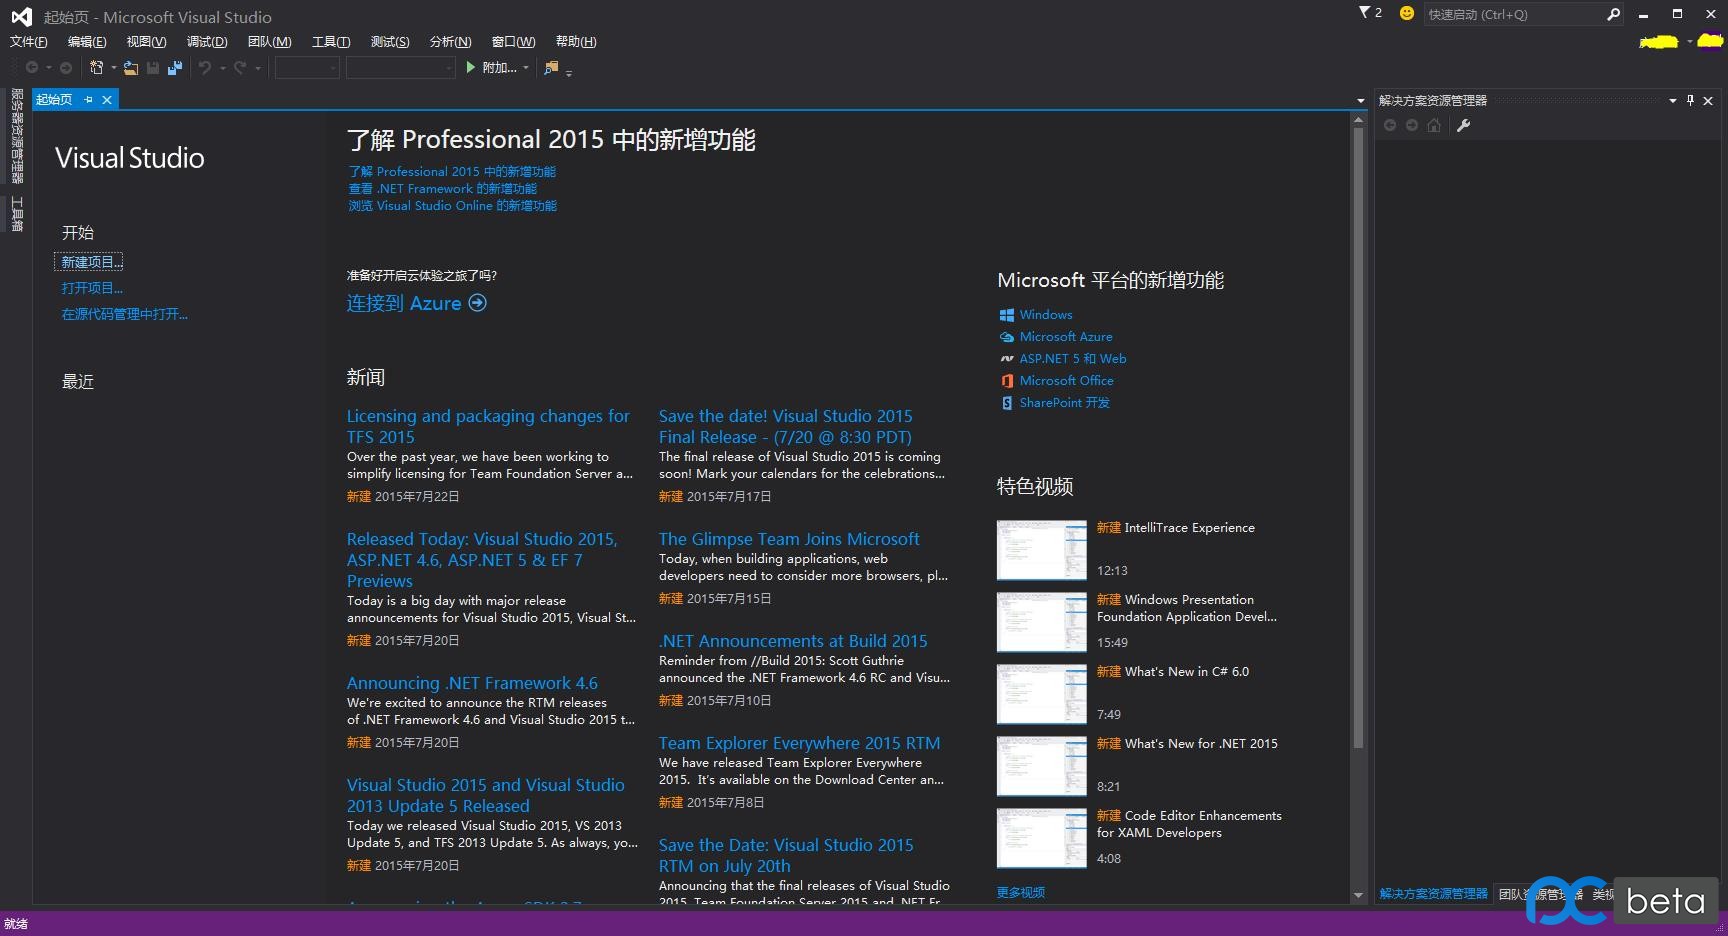Click the Solution Explorer home icon
This screenshot has width=1728, height=936.
coord(1434,125)
